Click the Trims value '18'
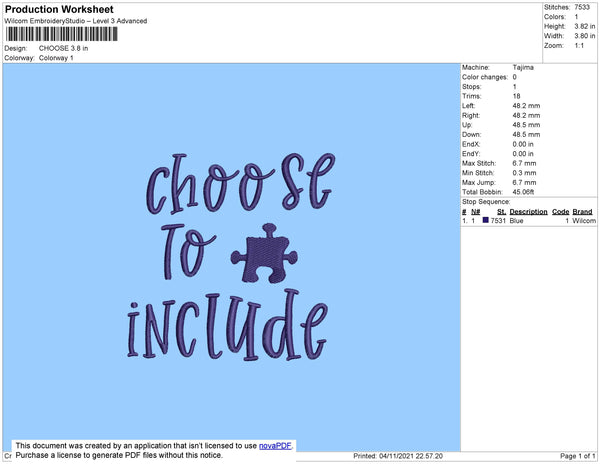 [517, 96]
